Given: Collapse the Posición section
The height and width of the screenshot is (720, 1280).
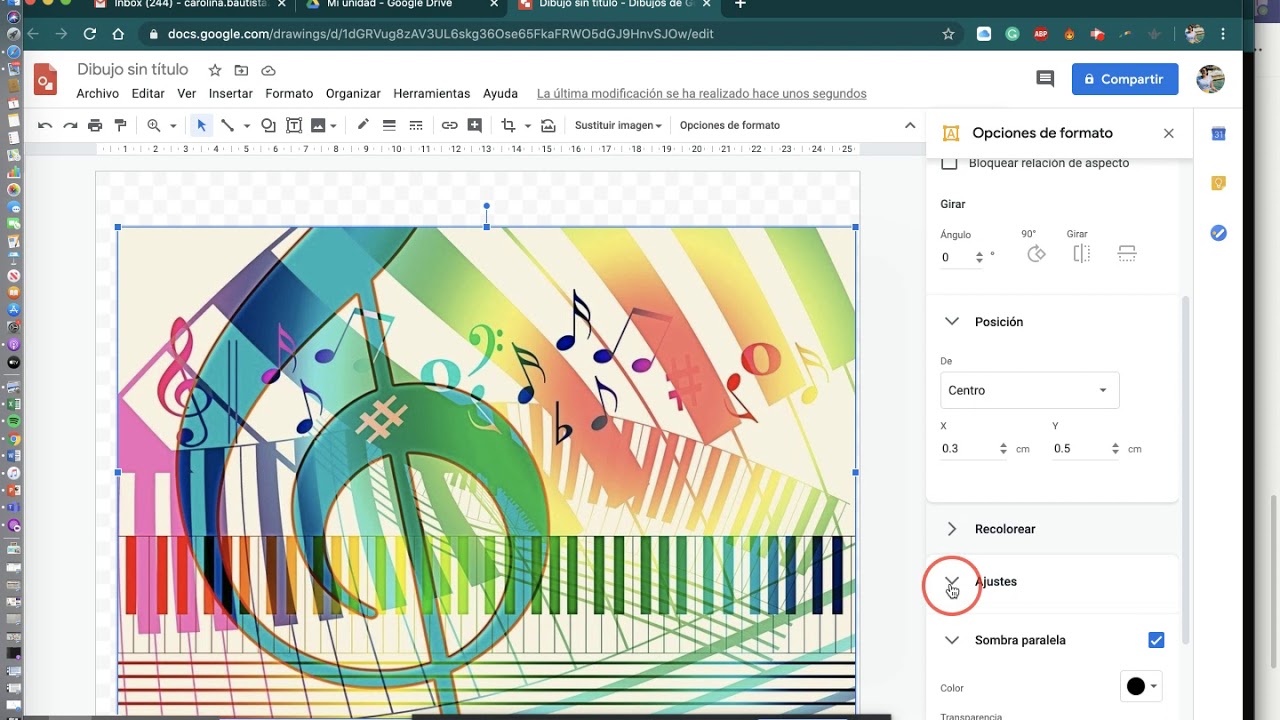Looking at the screenshot, I should pyautogui.click(x=952, y=322).
